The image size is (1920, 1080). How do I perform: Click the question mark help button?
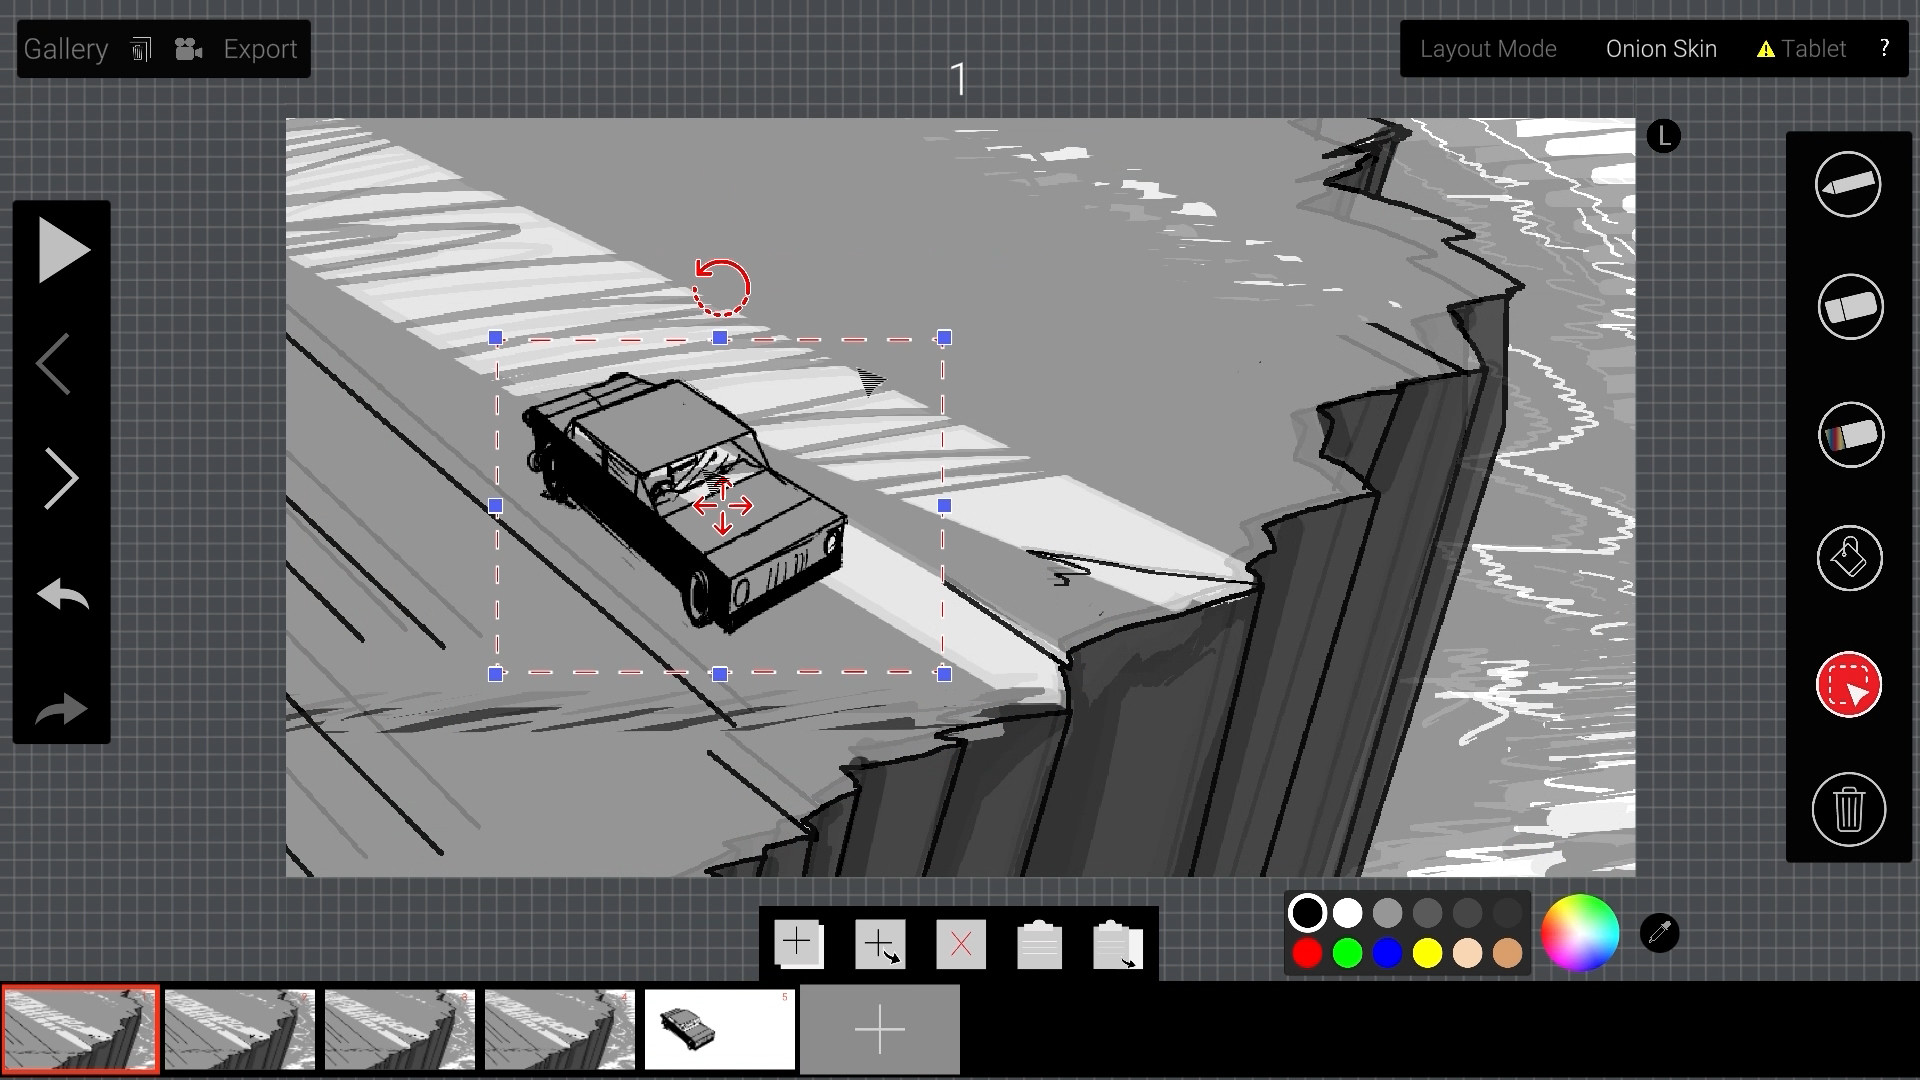coord(1884,48)
